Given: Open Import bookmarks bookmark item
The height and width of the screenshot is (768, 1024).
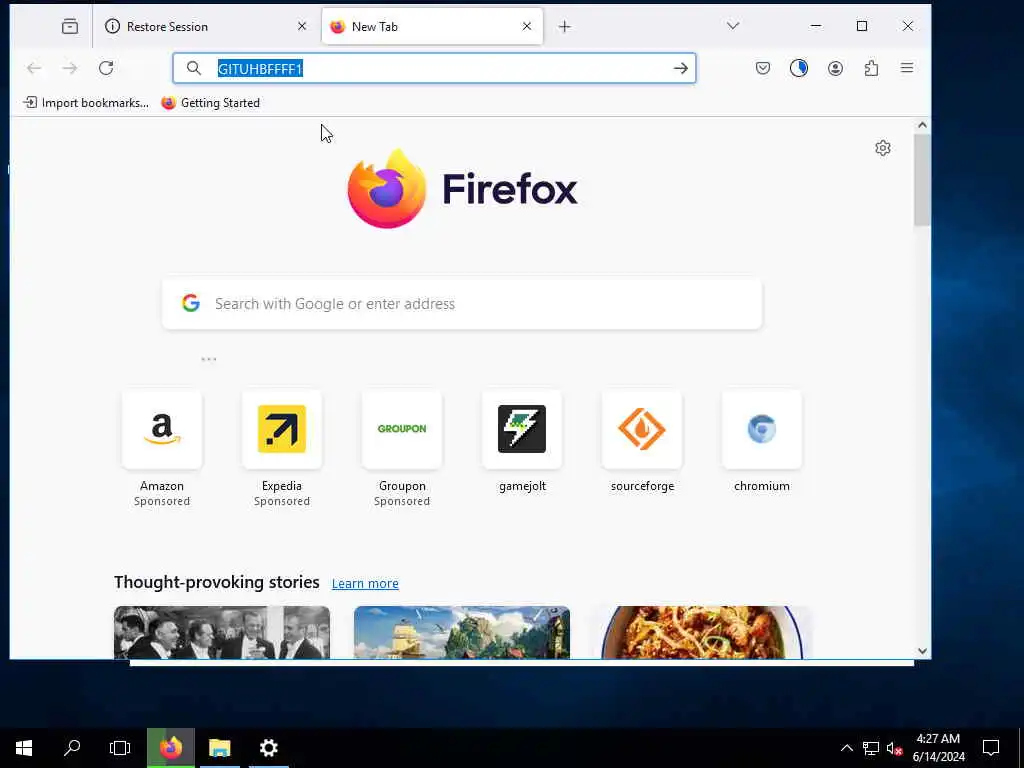Looking at the screenshot, I should [x=86, y=103].
